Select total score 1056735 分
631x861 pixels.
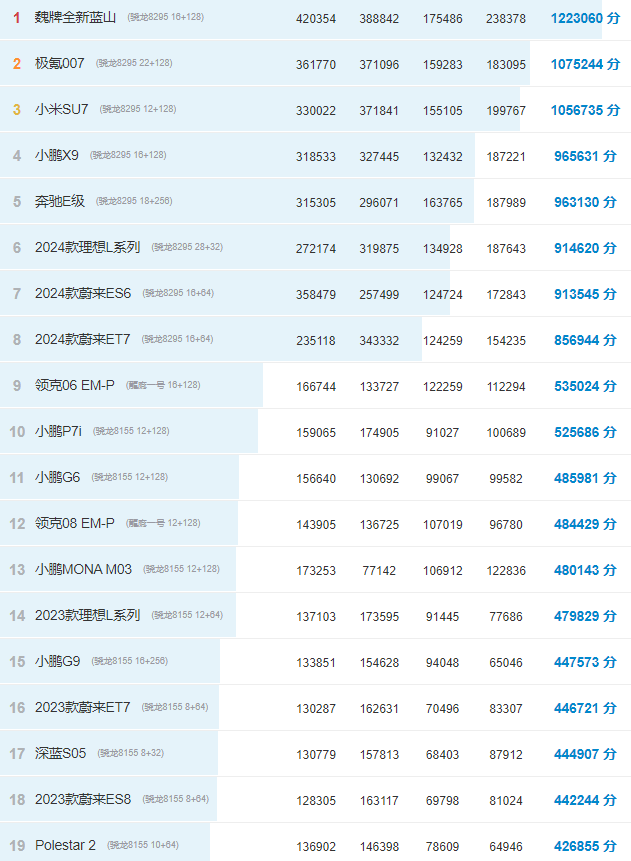click(x=585, y=110)
